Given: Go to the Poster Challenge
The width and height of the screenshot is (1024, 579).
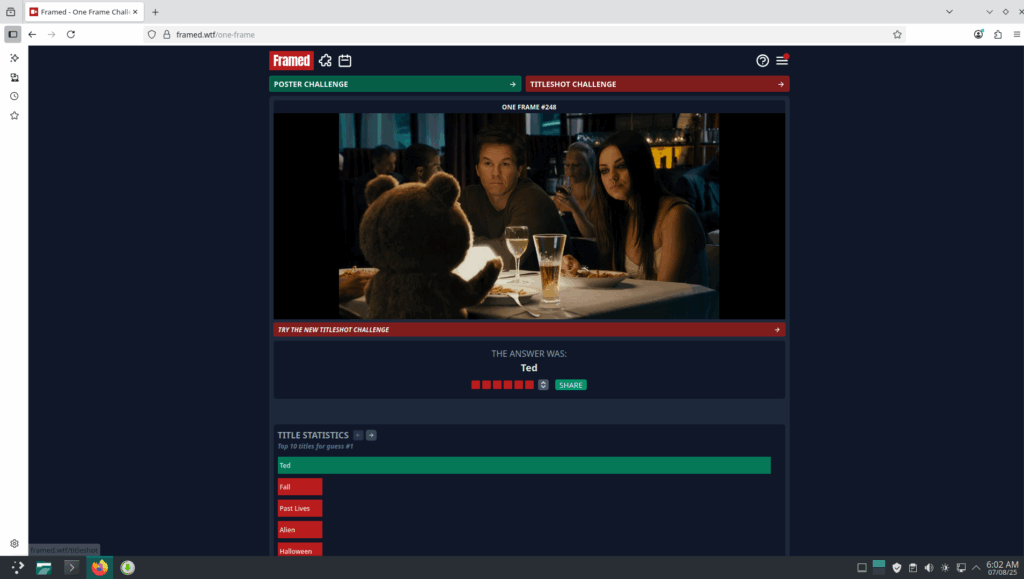Looking at the screenshot, I should pyautogui.click(x=395, y=84).
